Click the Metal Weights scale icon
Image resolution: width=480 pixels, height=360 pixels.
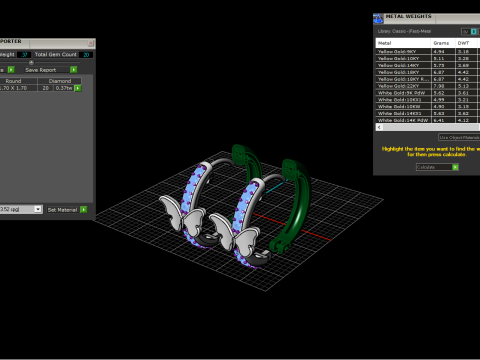click(x=378, y=19)
